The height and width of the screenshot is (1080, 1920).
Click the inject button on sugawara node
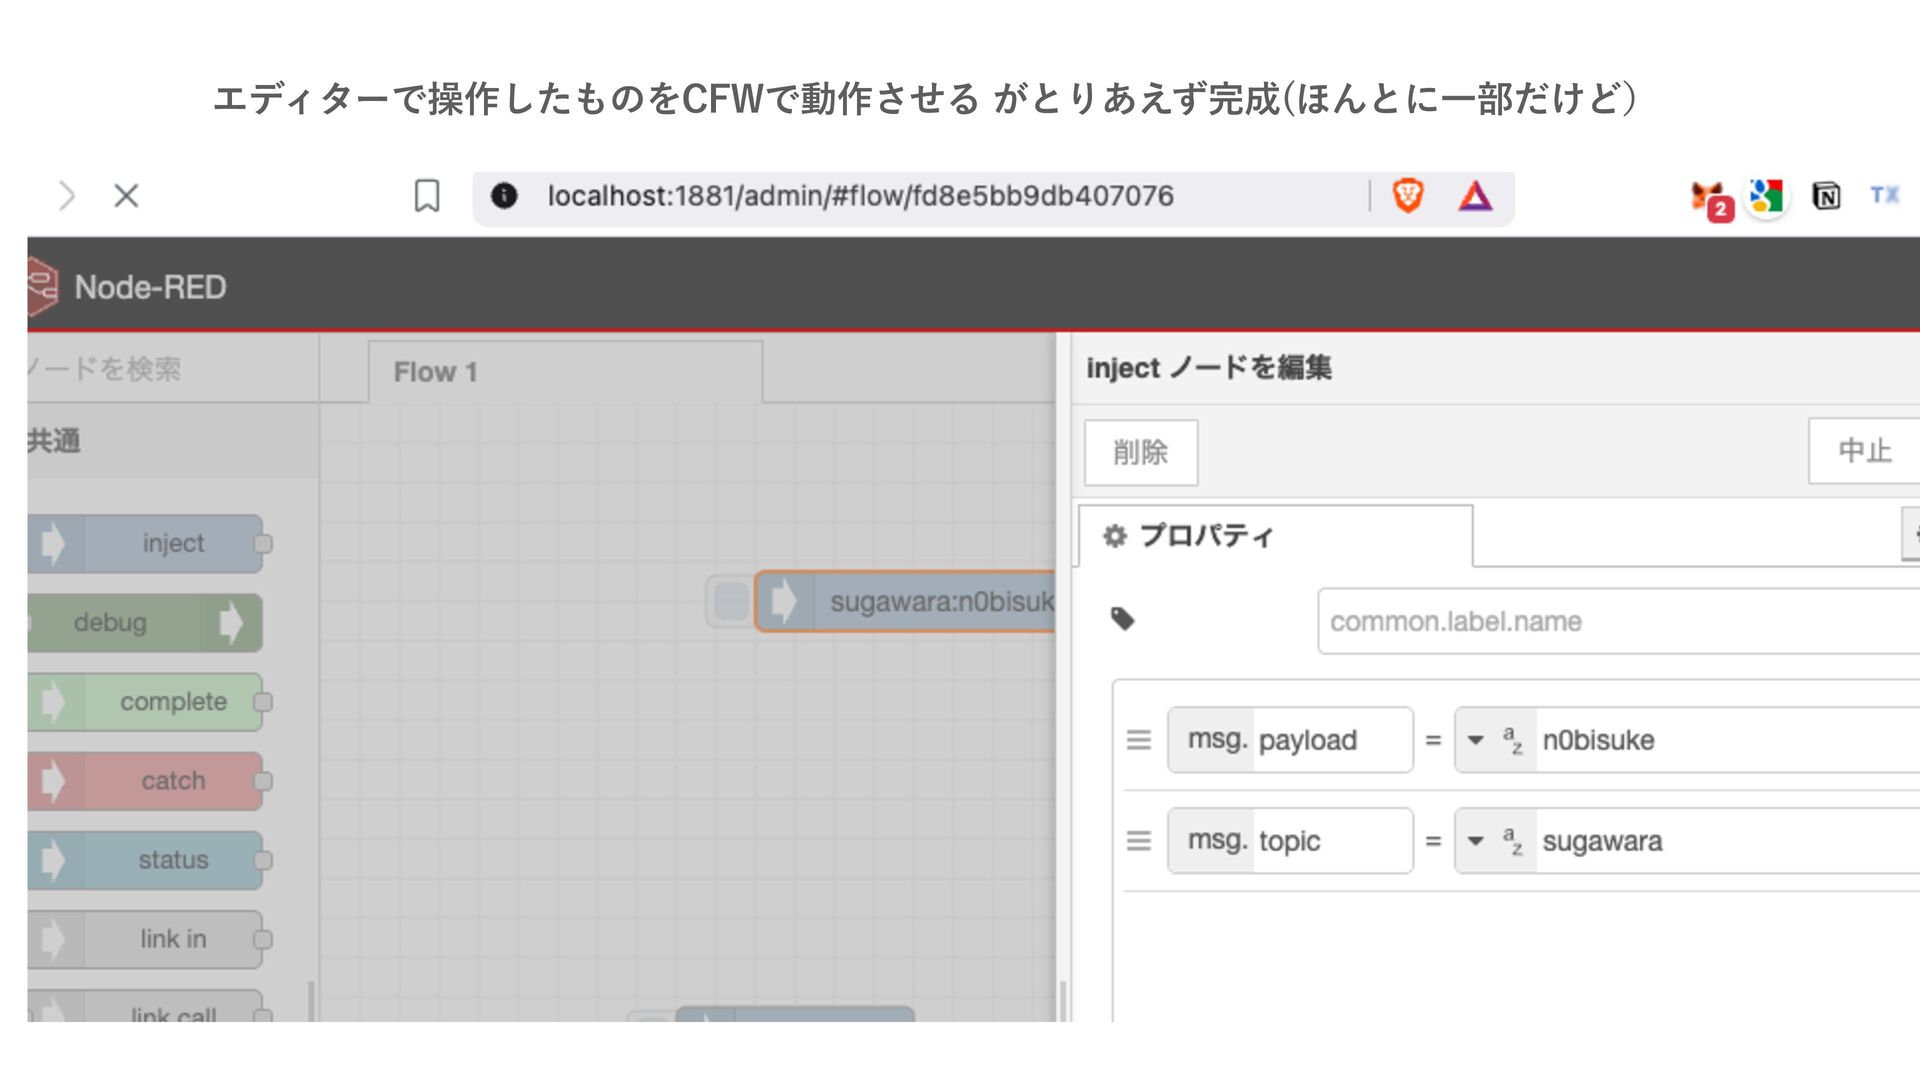[x=731, y=602]
